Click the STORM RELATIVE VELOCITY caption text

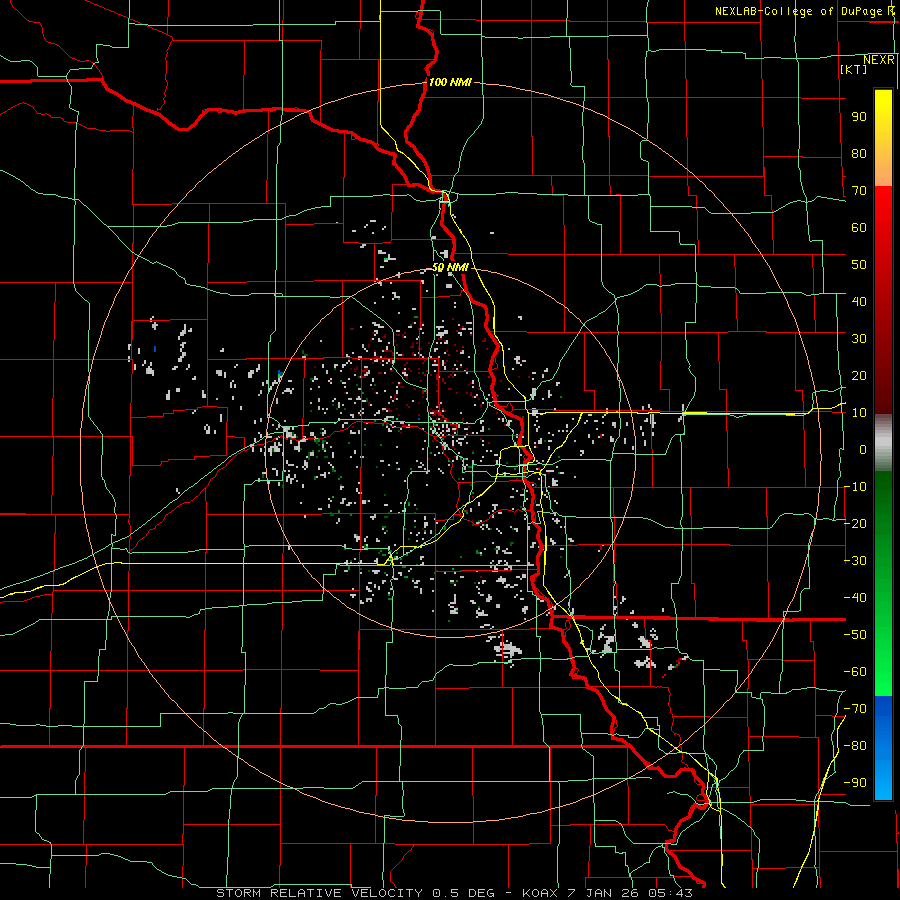pos(319,893)
